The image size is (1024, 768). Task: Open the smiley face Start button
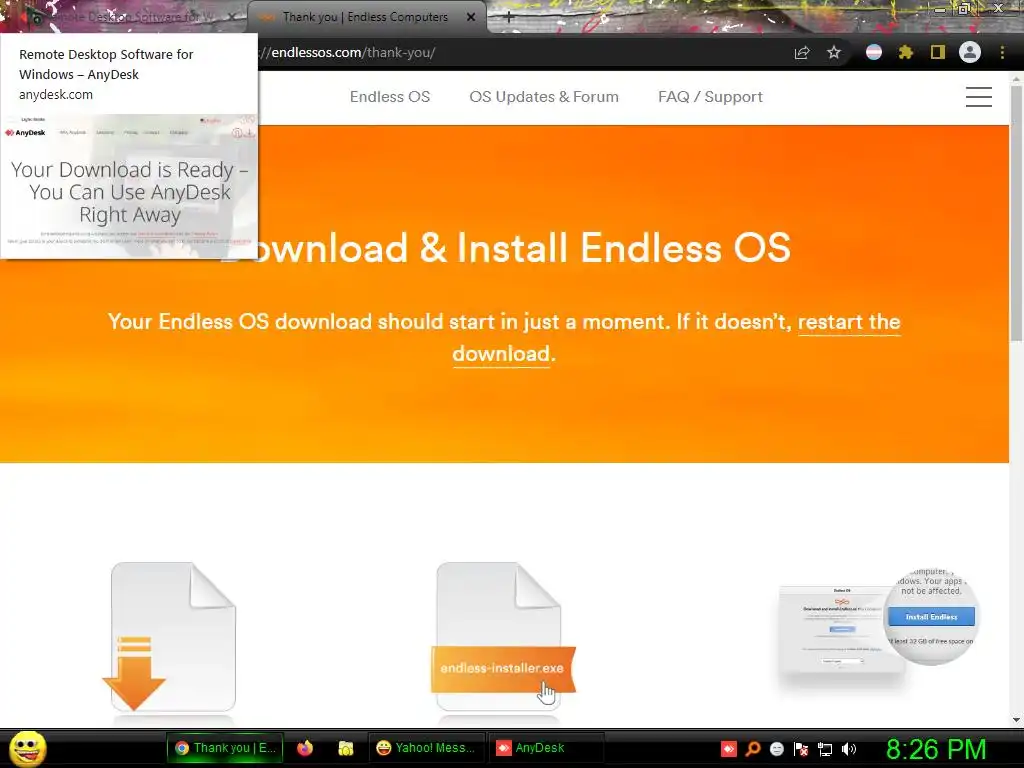(x=27, y=748)
